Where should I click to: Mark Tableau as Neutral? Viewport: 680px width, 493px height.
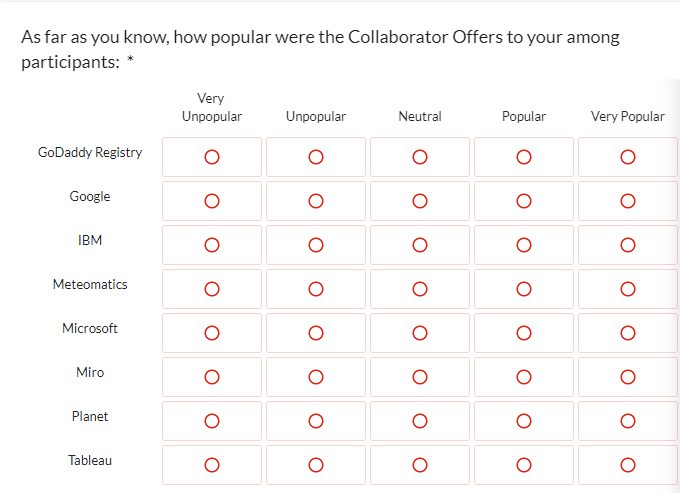(420, 465)
